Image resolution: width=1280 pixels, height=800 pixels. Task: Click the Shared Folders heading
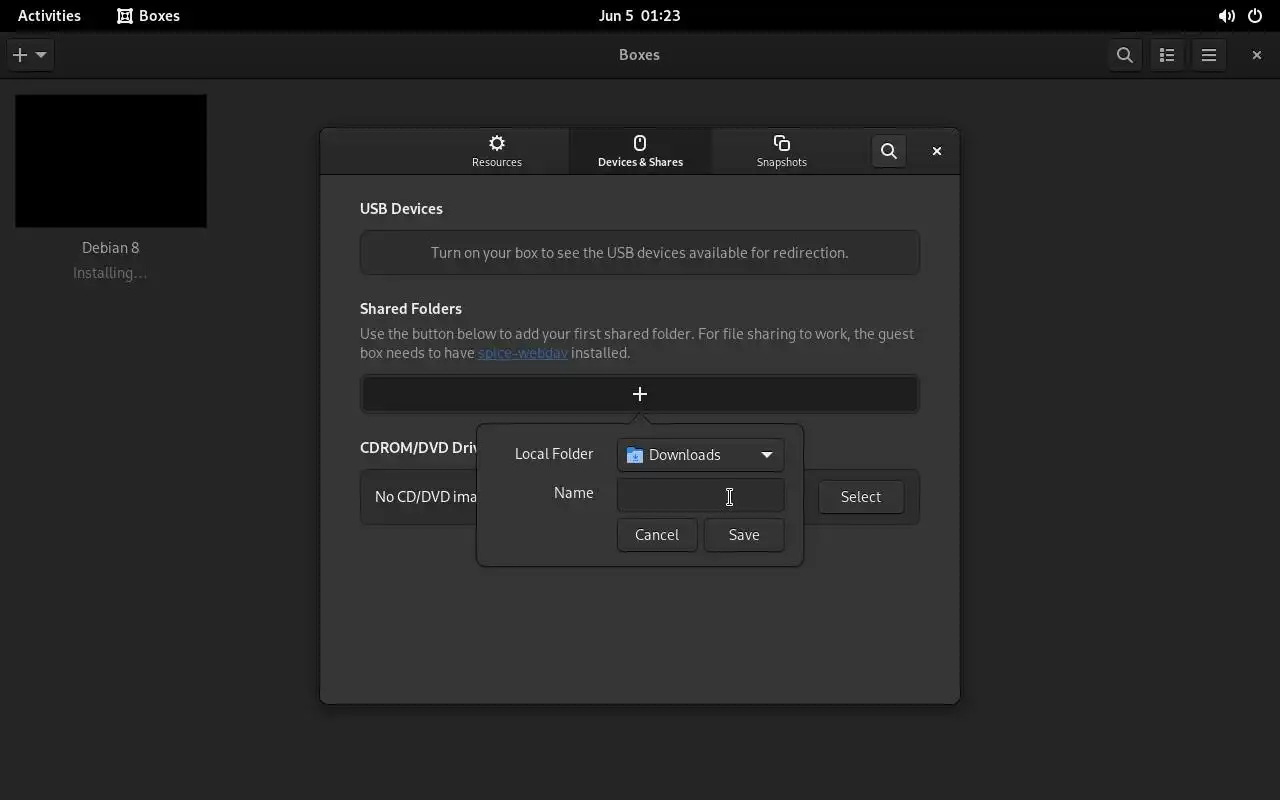click(411, 309)
